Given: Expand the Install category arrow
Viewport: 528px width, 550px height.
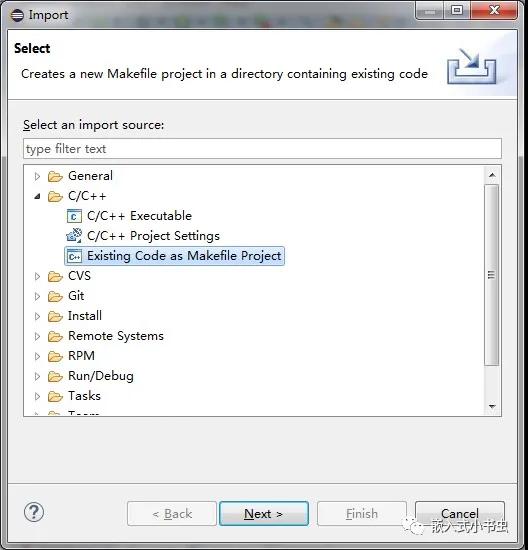Looking at the screenshot, I should pos(37,316).
